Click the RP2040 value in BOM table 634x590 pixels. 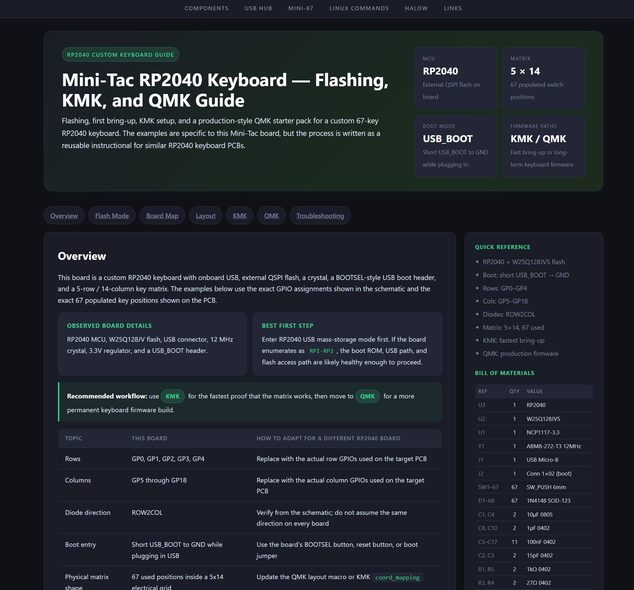pos(536,405)
